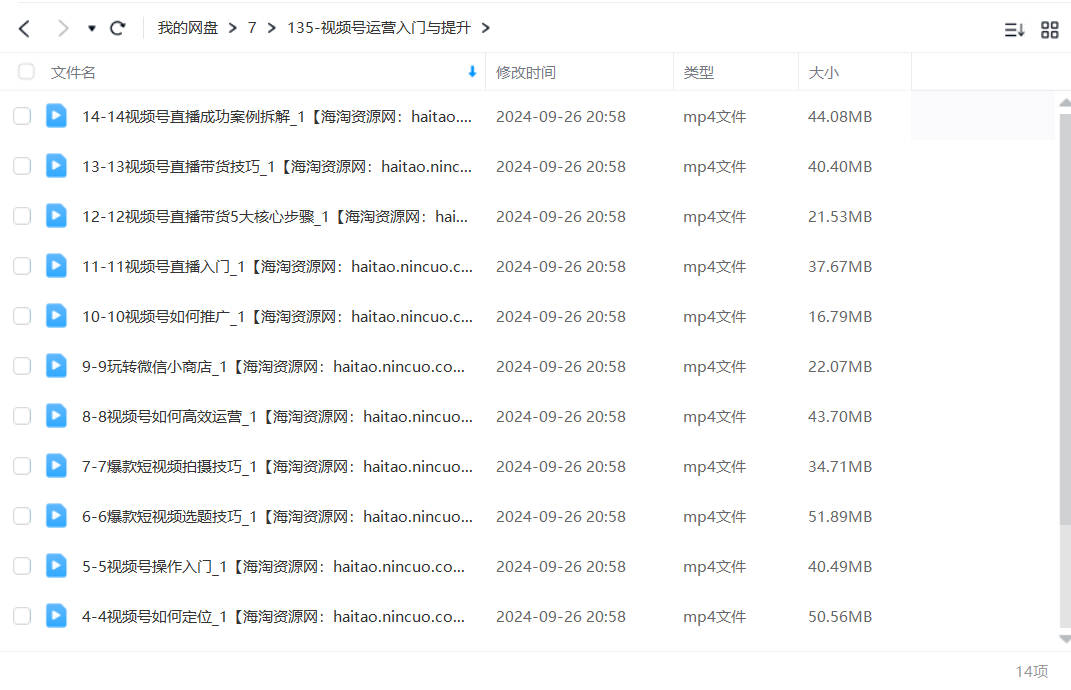Expand chevron after 7 breadcrumb
Image resolution: width=1071 pixels, height=690 pixels.
[x=272, y=28]
